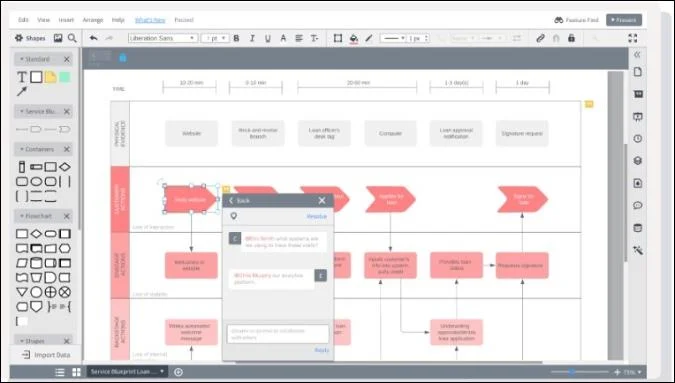Screen dimensions: 675x383
Task: Open the View menu
Action: 43,20
